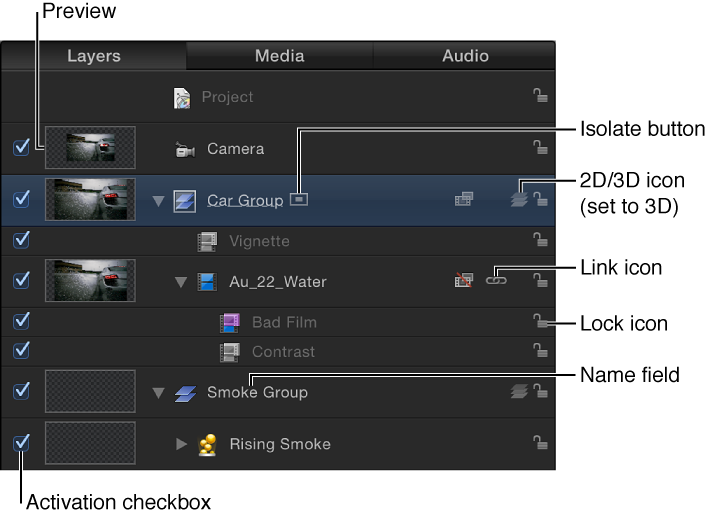Select the Car Group name field
This screenshot has height=520, width=712.
(x=245, y=200)
